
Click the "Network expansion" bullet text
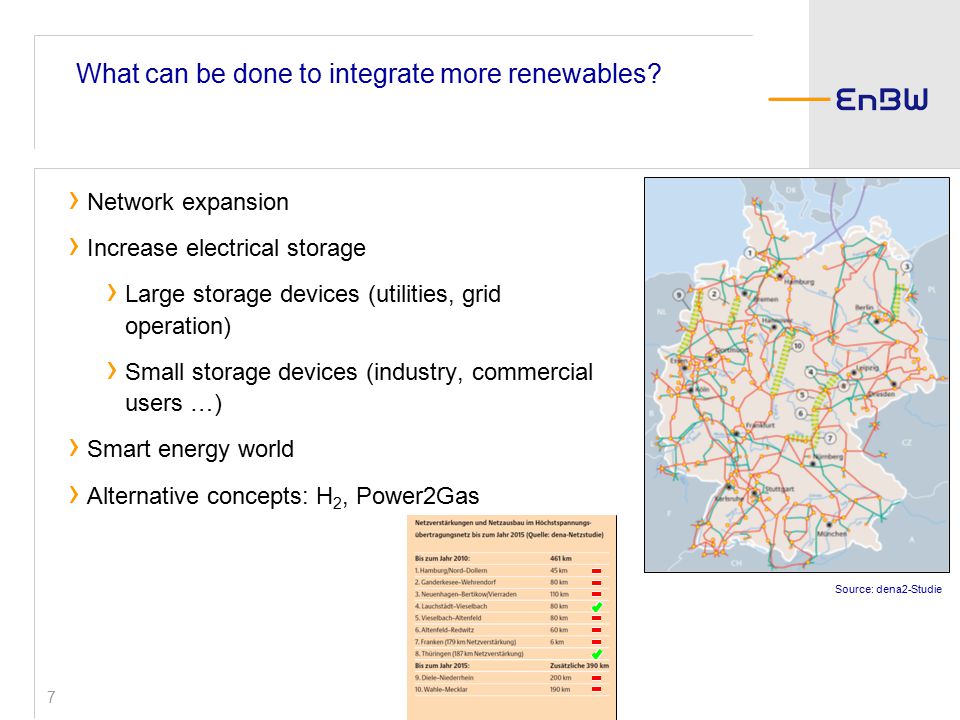(x=188, y=202)
